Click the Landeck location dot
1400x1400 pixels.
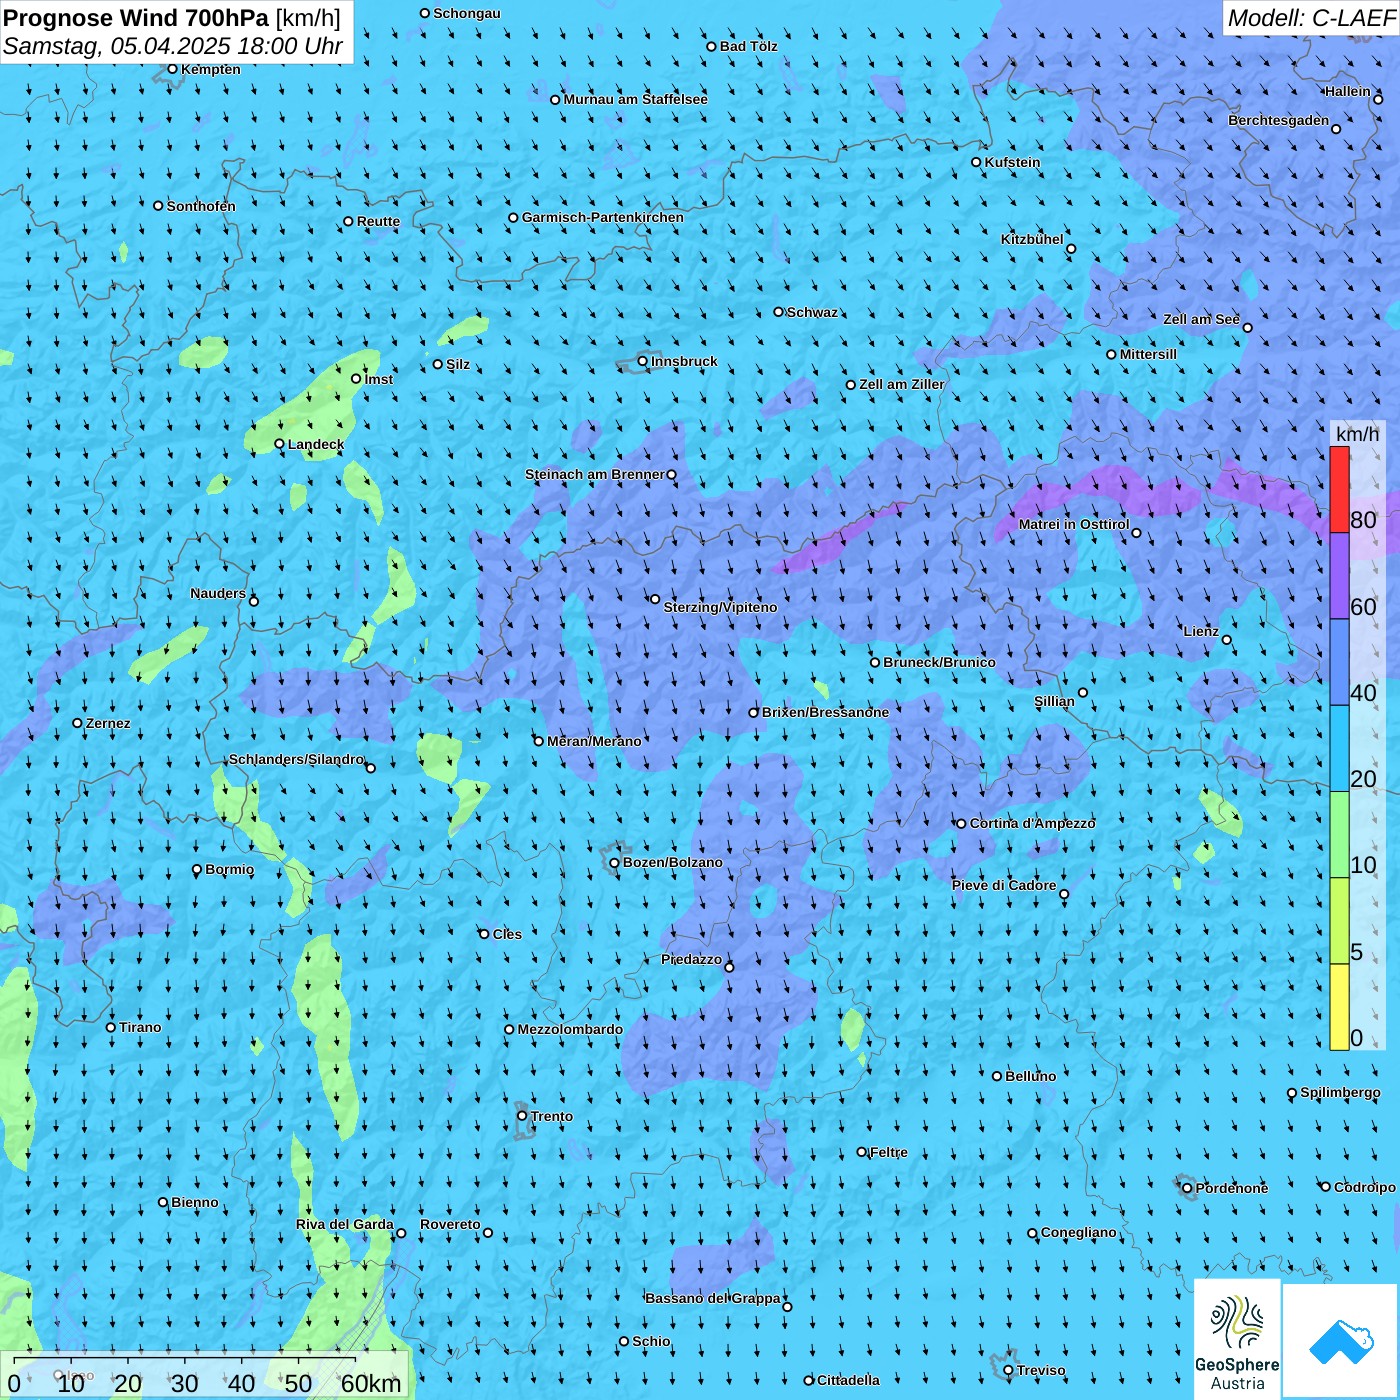tap(280, 444)
